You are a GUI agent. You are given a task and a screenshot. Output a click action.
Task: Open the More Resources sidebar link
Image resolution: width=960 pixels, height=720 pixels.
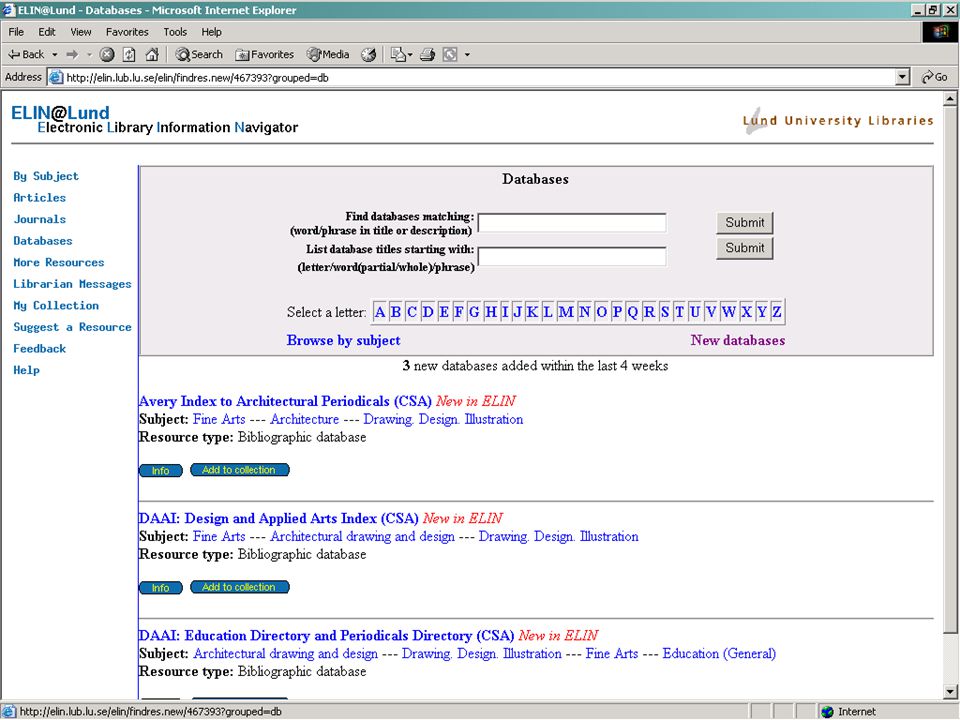click(59, 262)
